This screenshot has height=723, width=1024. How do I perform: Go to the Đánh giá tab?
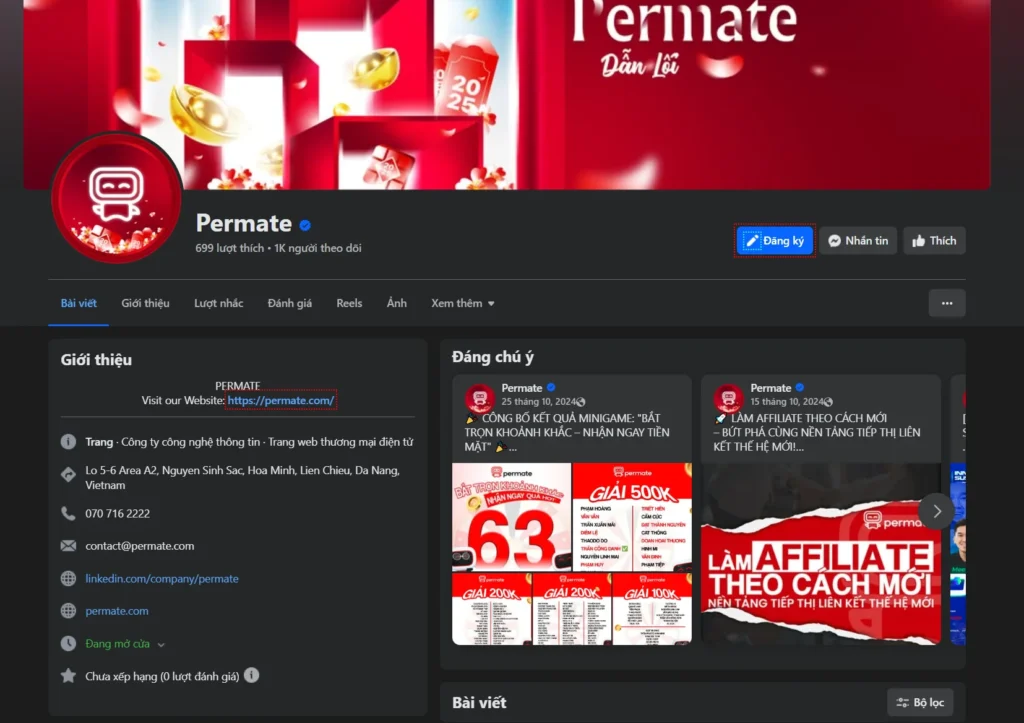[x=289, y=303]
